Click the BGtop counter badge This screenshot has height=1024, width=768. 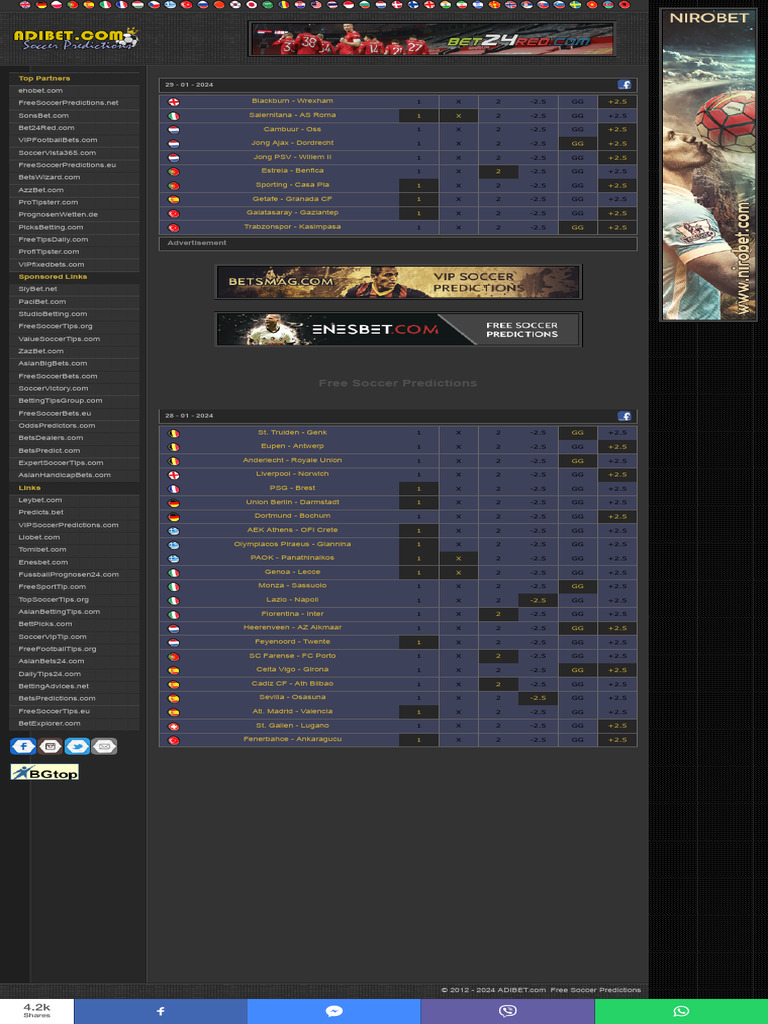pos(44,772)
